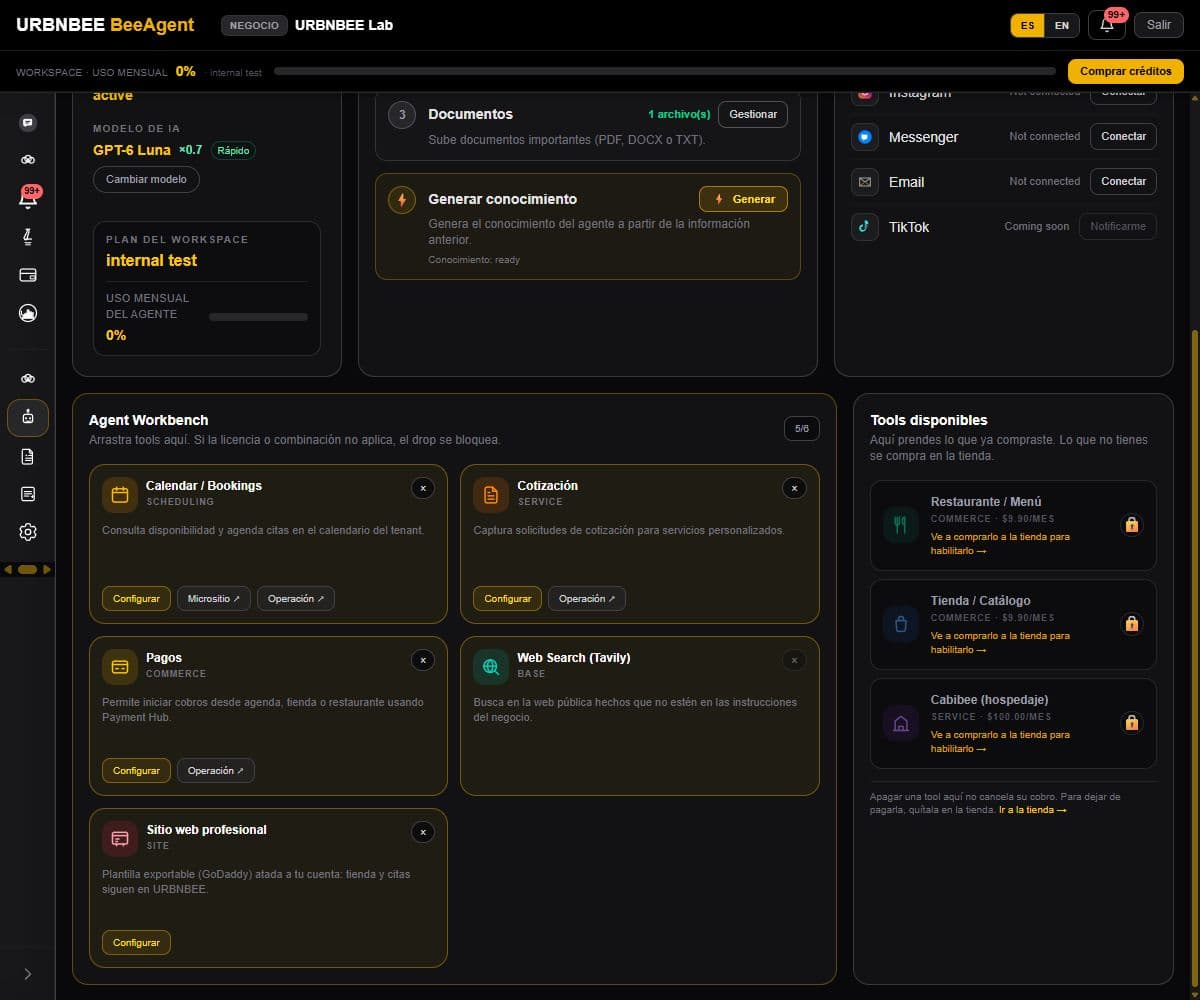Click the Cabibee hospedaje house icon
The height and width of the screenshot is (1000, 1200).
click(901, 723)
